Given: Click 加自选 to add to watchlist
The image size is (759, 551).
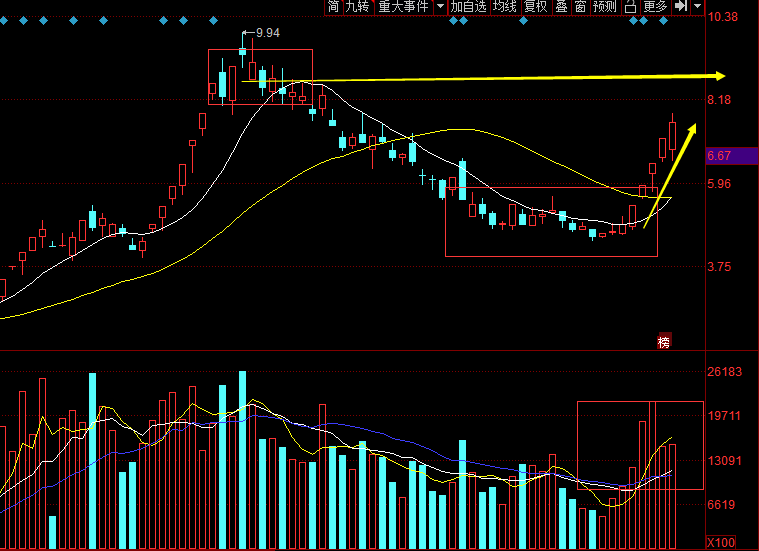Looking at the screenshot, I should pos(469,7).
